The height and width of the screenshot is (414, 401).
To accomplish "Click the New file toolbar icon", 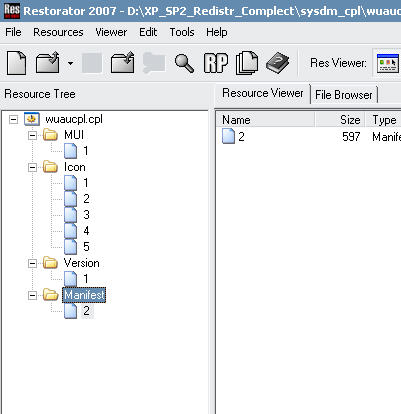I will 16,63.
